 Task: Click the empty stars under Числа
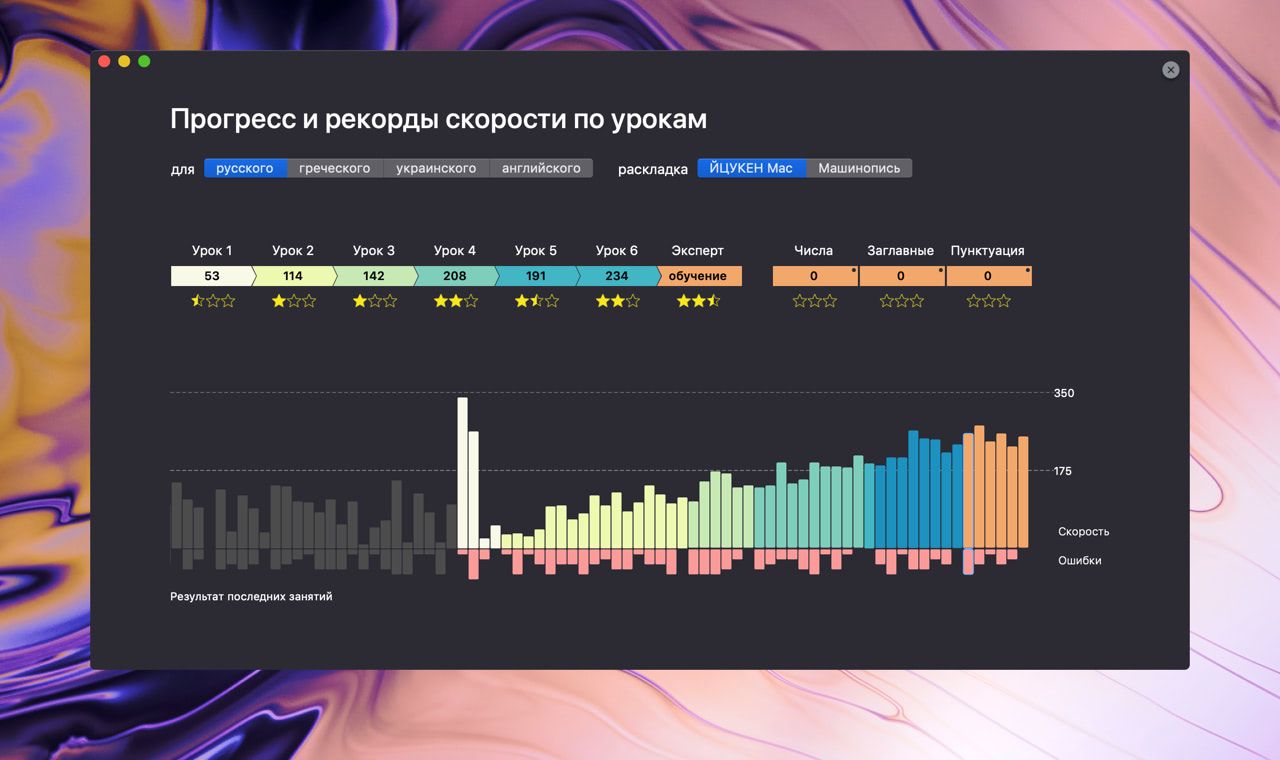tap(815, 301)
